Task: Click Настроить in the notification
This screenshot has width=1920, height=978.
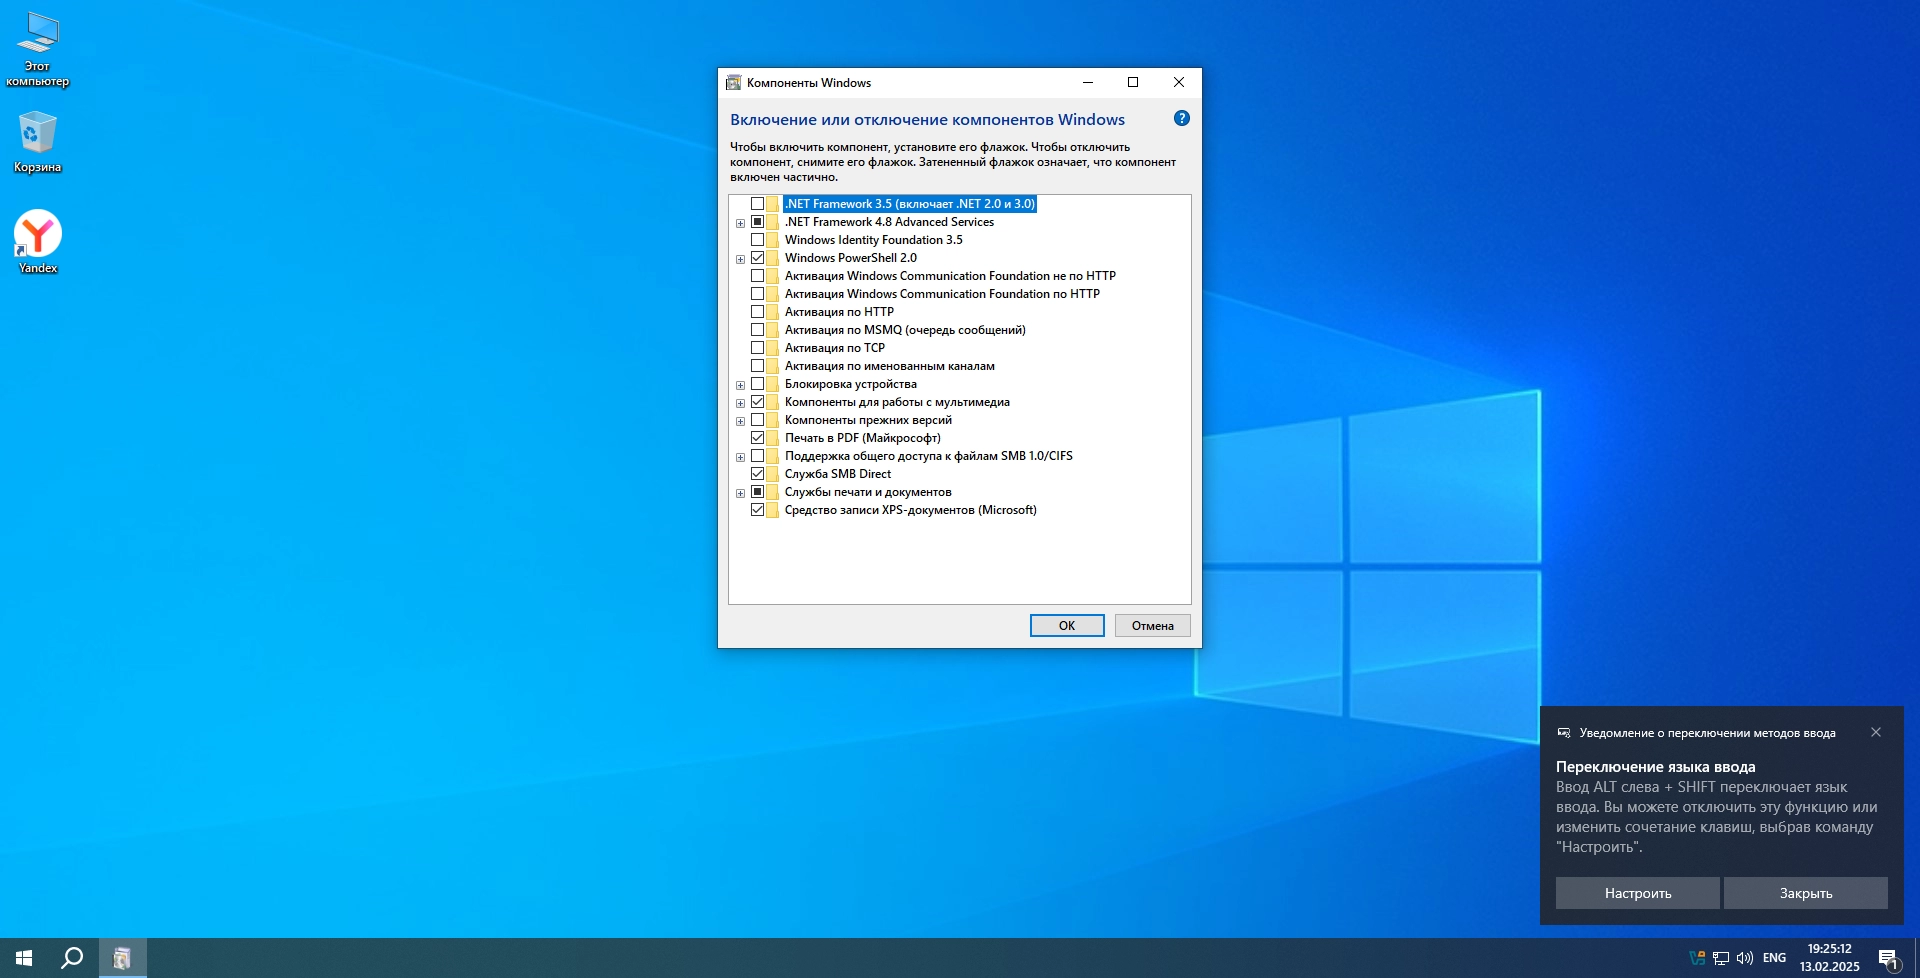Action: [1637, 893]
